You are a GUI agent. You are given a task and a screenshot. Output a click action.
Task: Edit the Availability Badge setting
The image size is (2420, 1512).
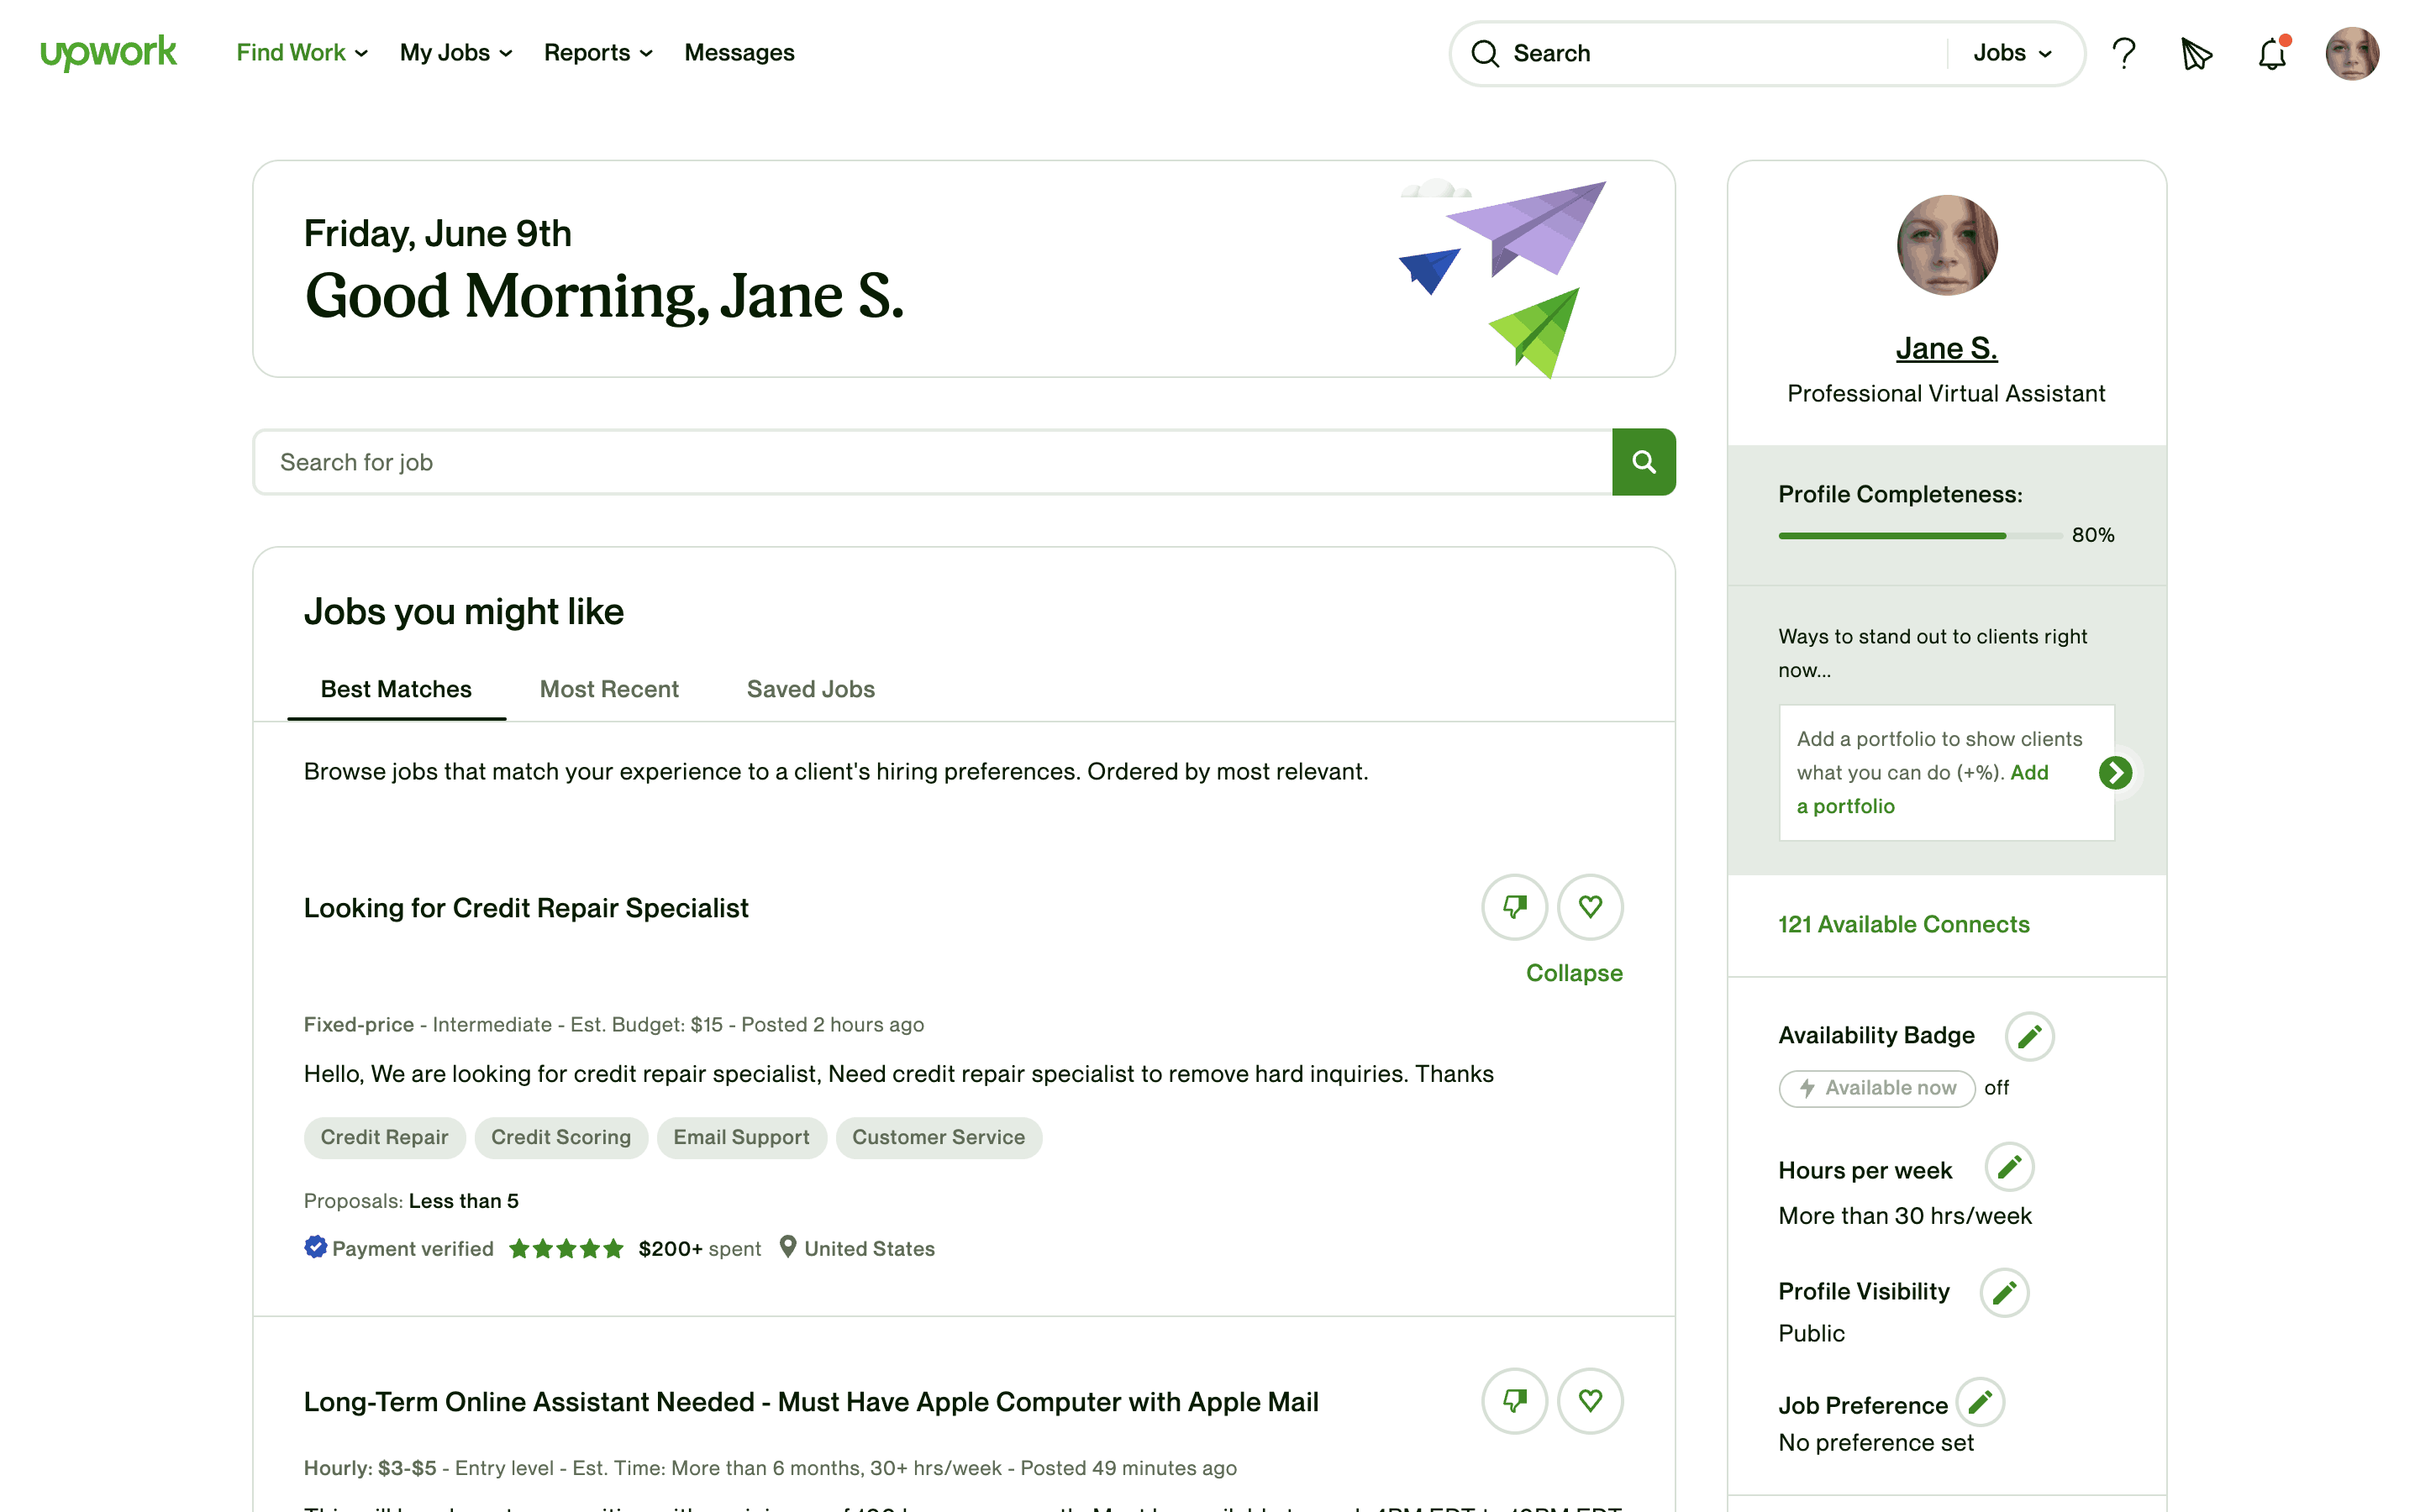coord(2029,1036)
